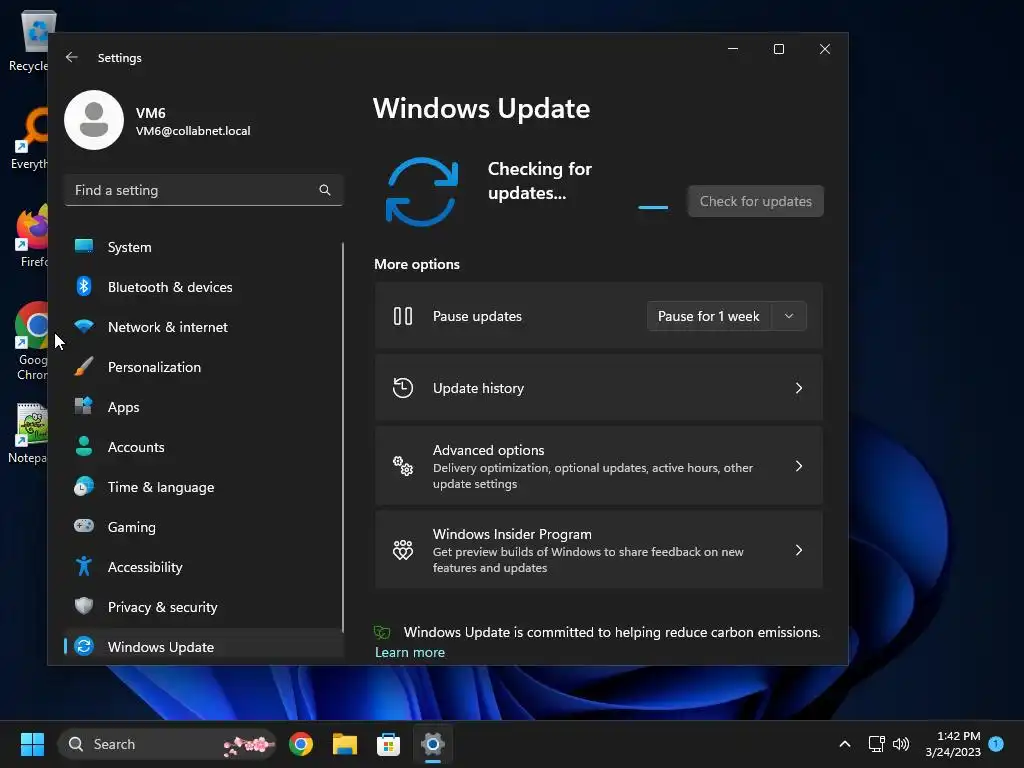Click the notification badge in the tray
Screen dimensions: 1024x768
click(x=996, y=744)
